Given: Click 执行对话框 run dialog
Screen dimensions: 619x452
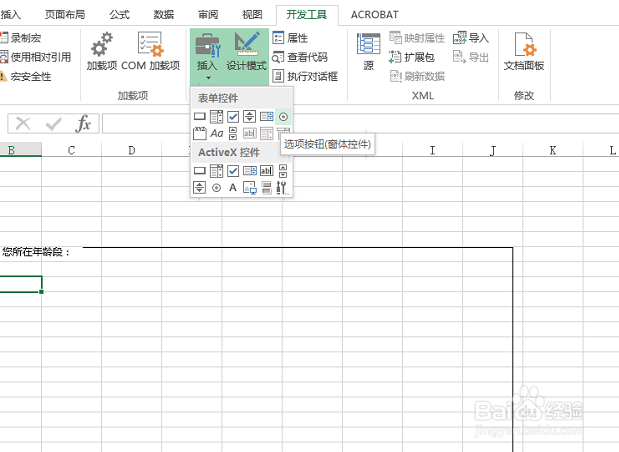Looking at the screenshot, I should (x=305, y=76).
